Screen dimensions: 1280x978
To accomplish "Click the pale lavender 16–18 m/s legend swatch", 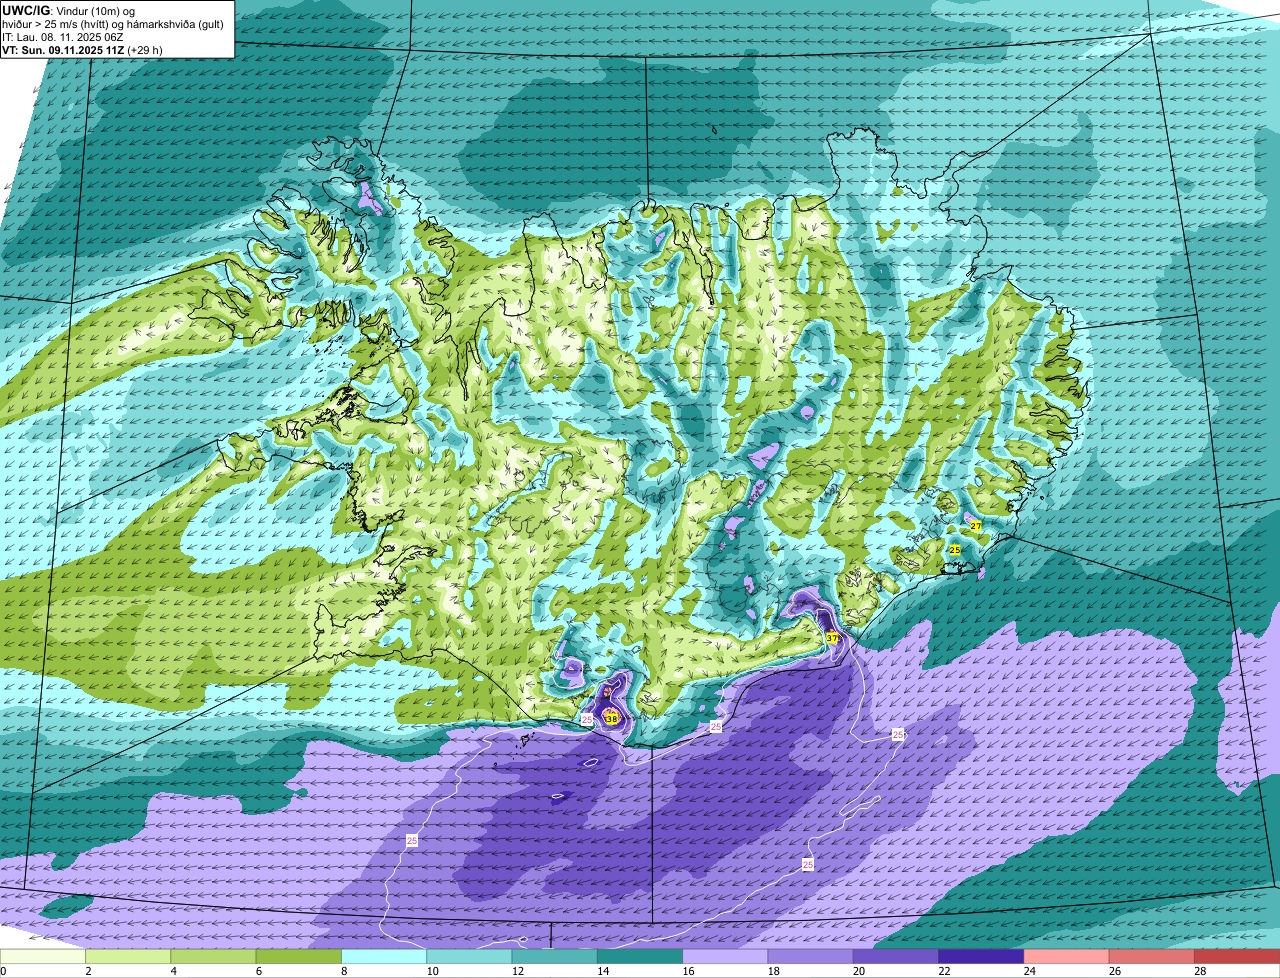I will pyautogui.click(x=725, y=956).
